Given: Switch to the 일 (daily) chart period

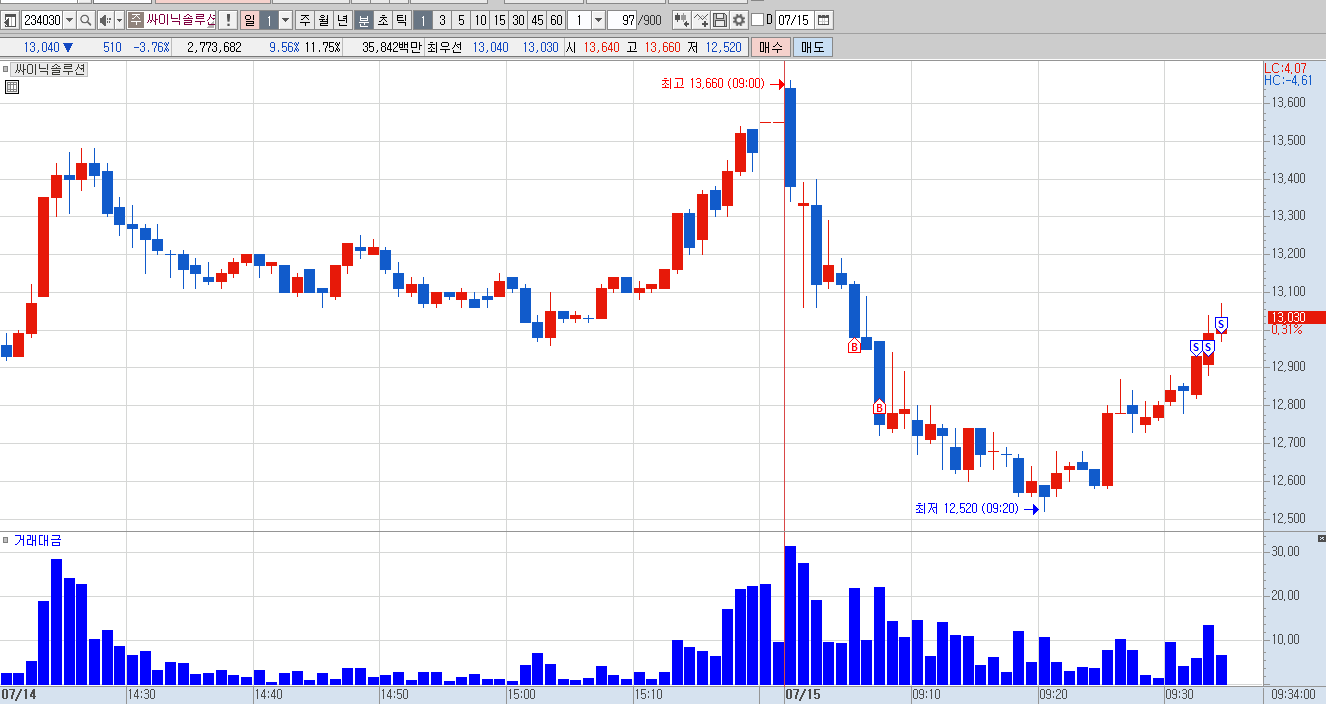Looking at the screenshot, I should pos(249,20).
